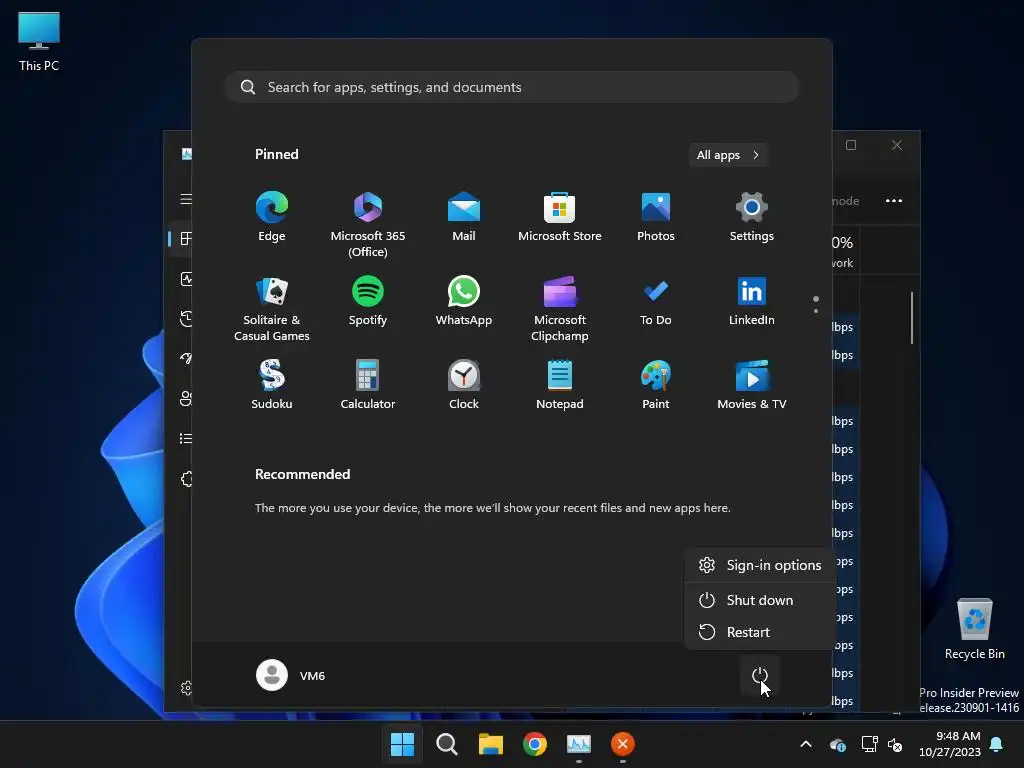Show hidden tray icons chevron
This screenshot has height=768, width=1024.
click(806, 744)
